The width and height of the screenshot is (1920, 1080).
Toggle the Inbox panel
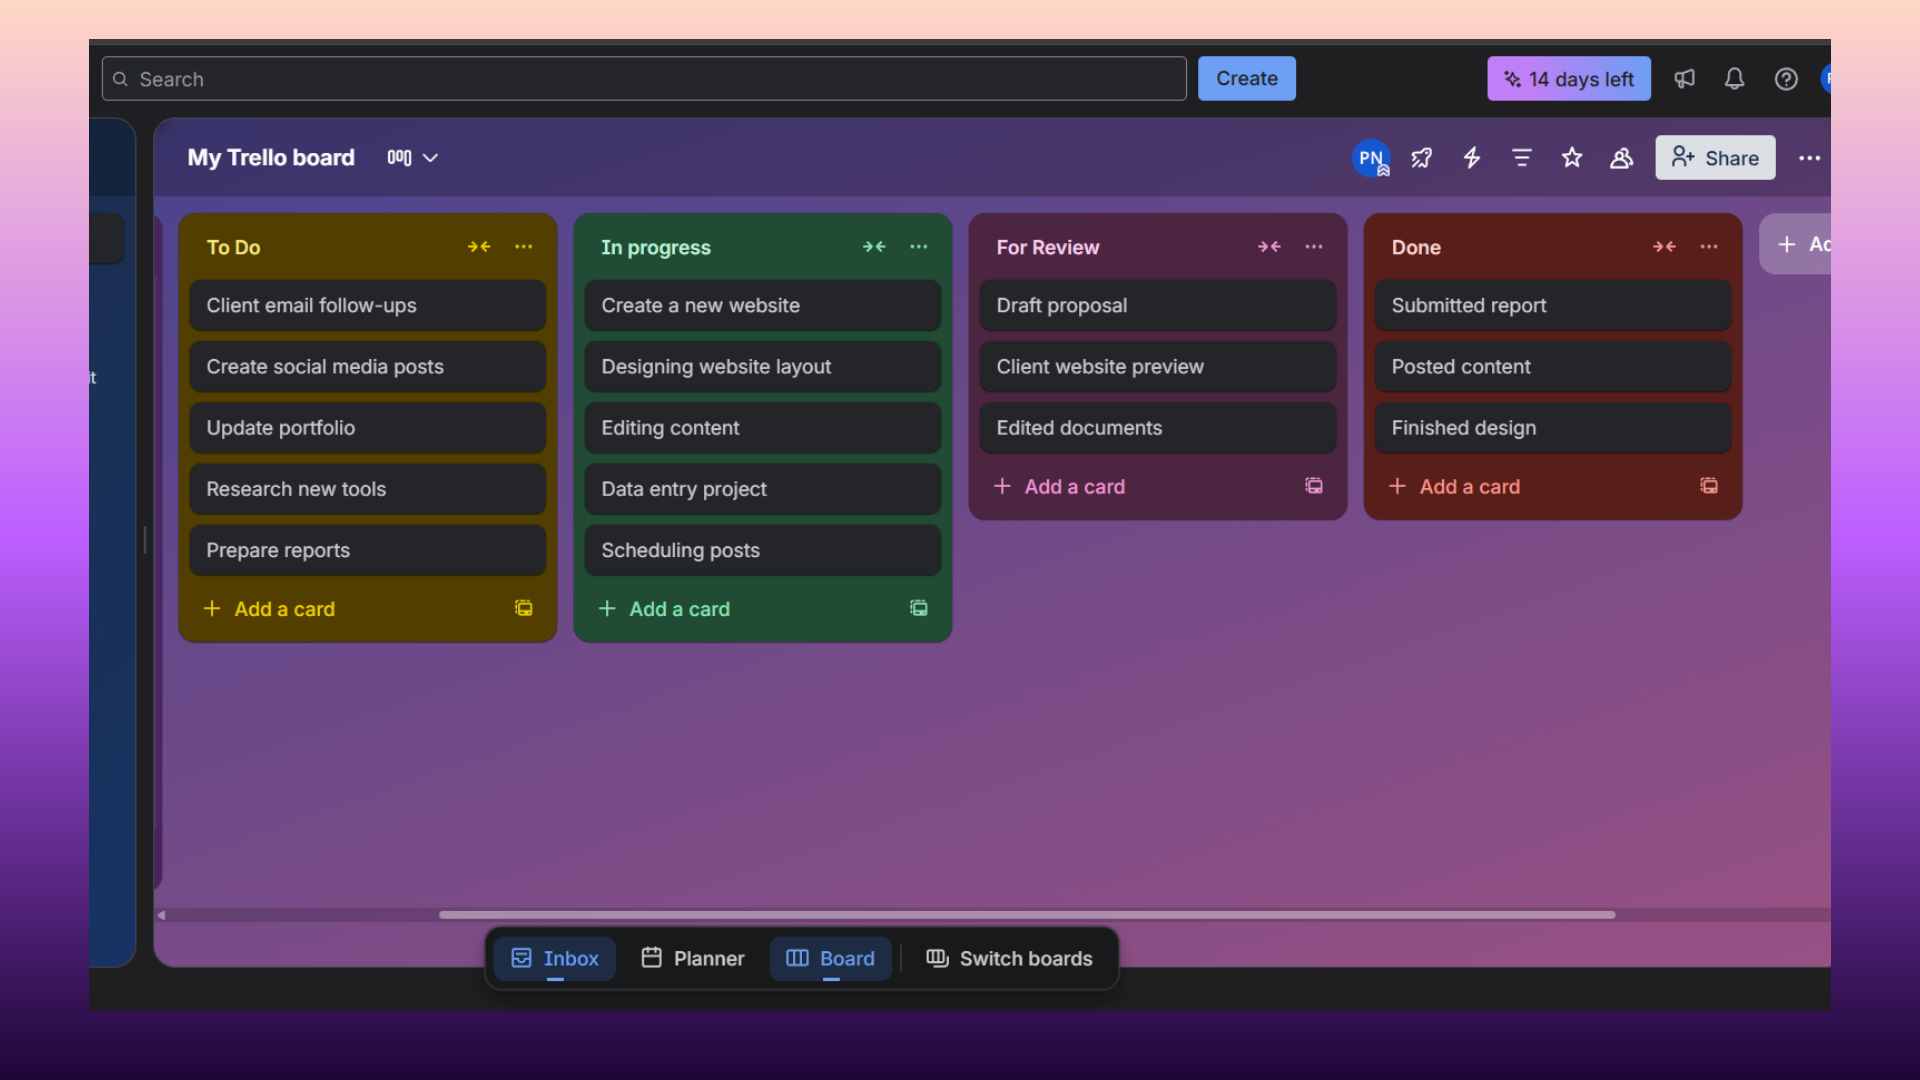(x=555, y=958)
